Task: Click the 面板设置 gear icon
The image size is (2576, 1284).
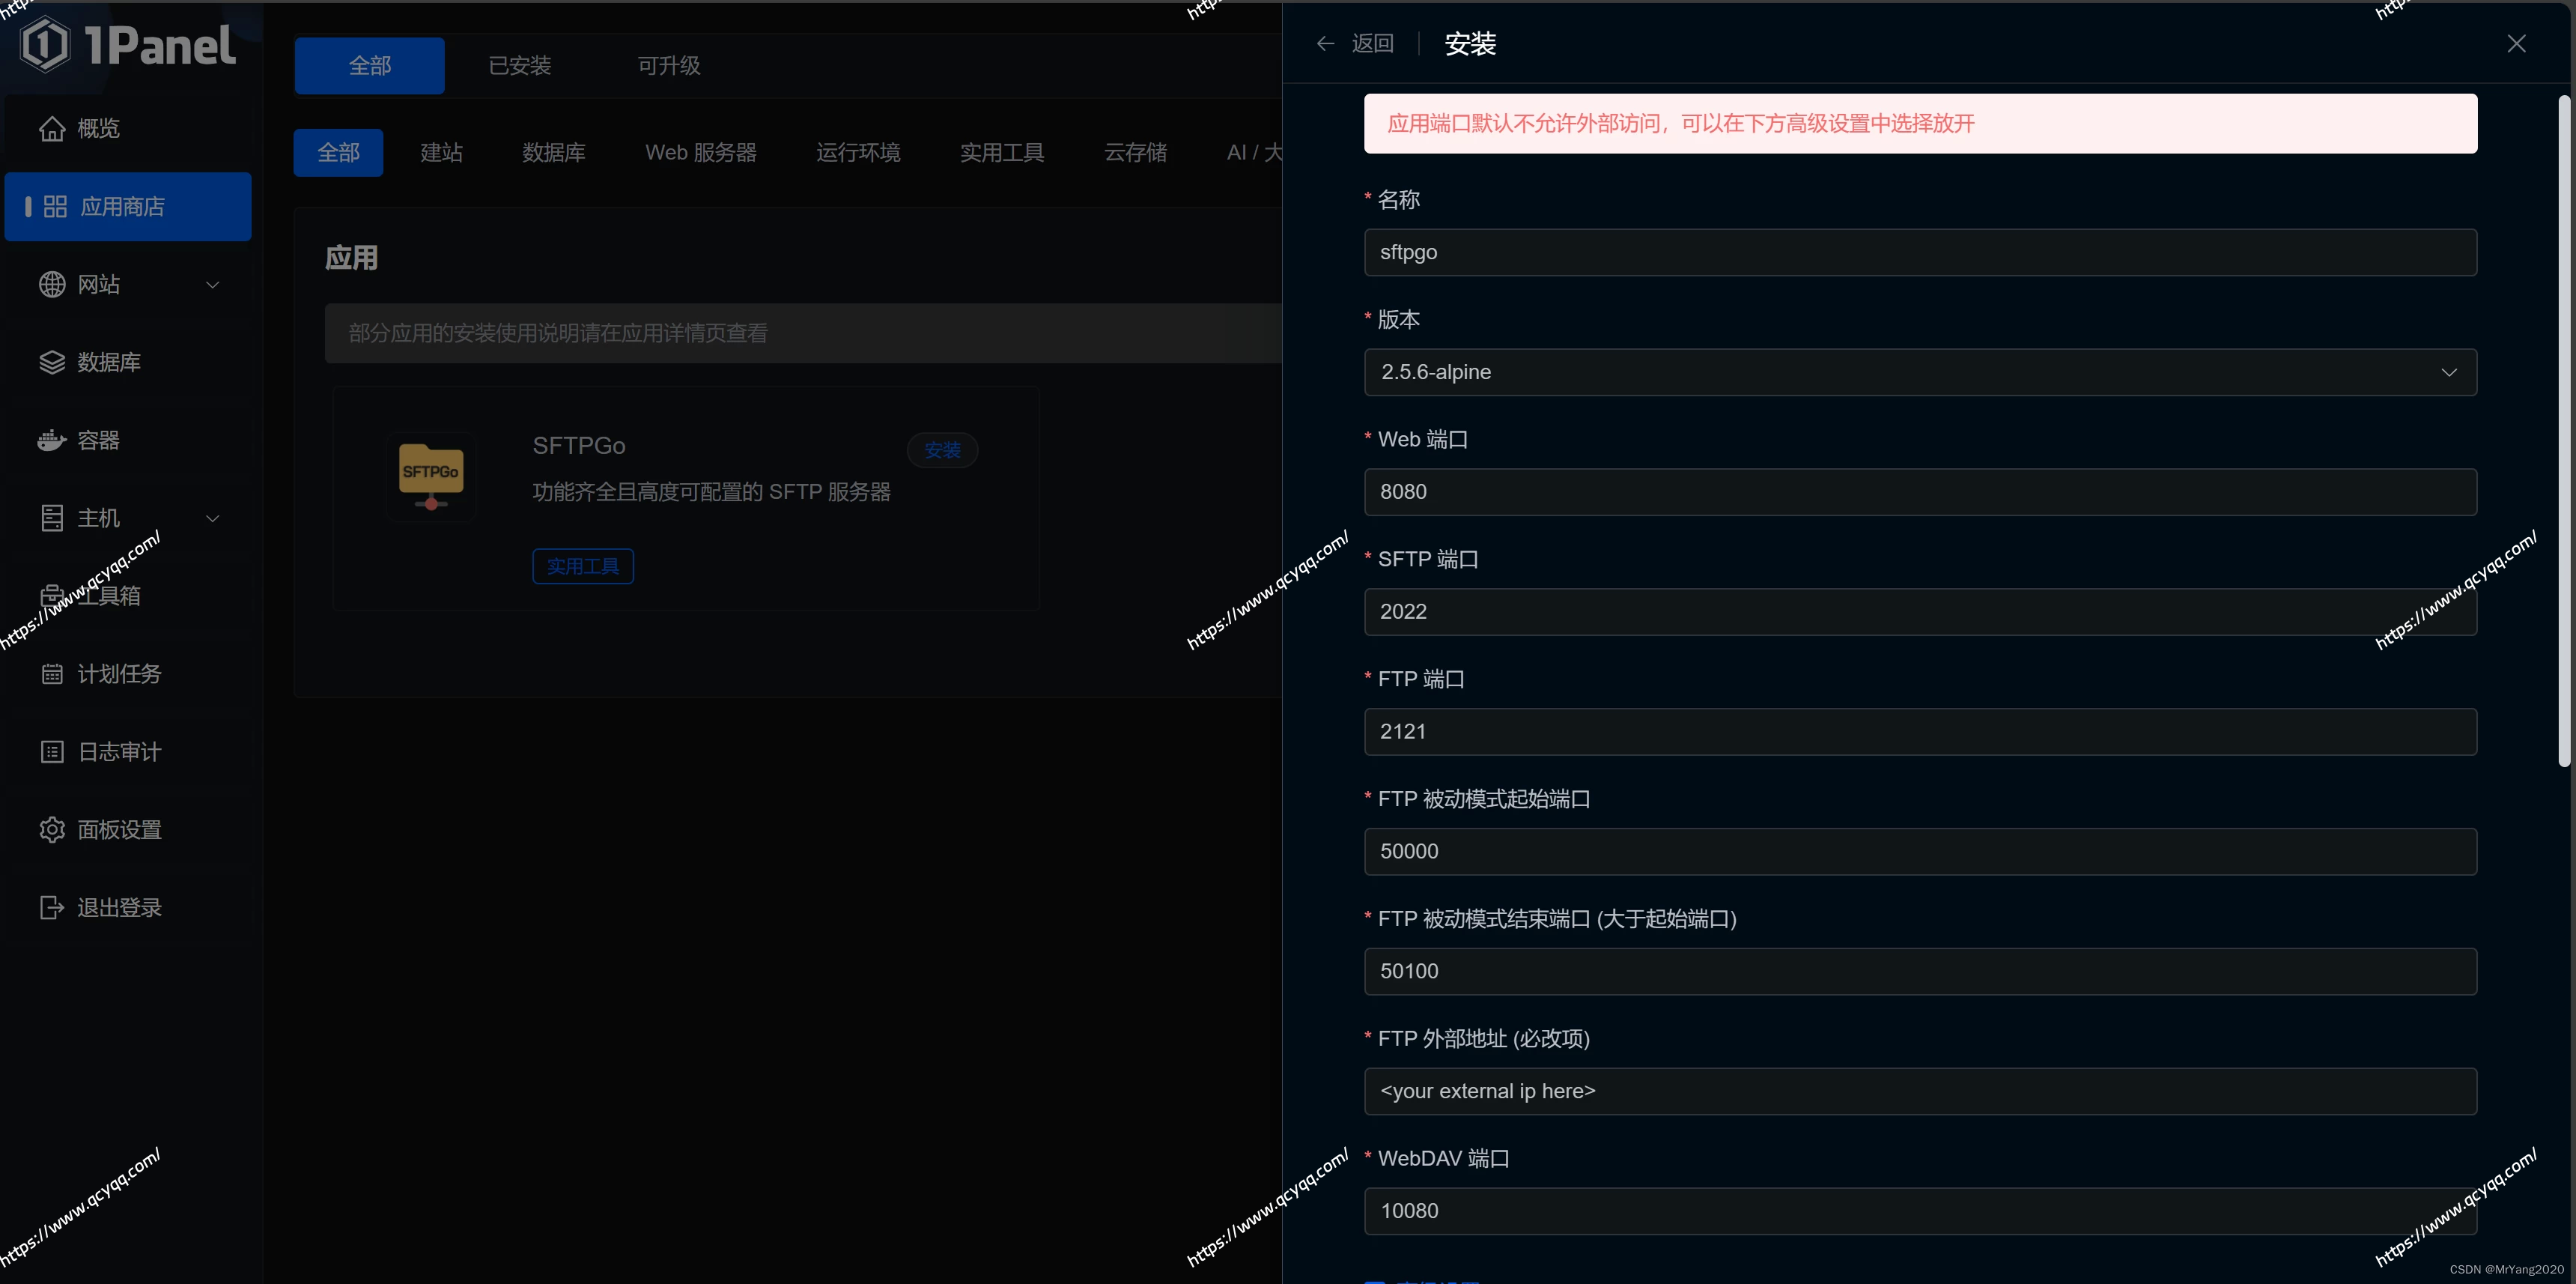Action: click(x=52, y=830)
